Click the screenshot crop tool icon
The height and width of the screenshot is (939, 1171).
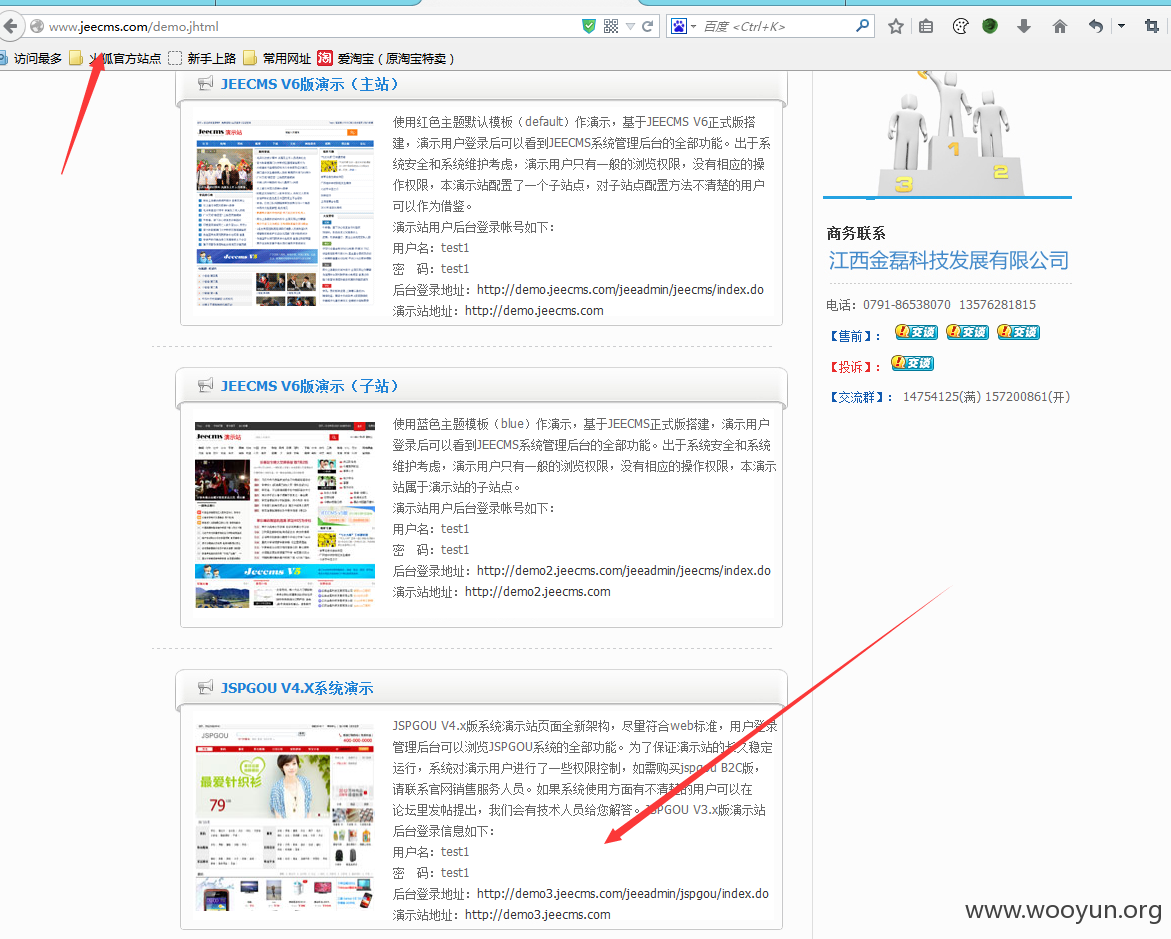click(x=1152, y=27)
